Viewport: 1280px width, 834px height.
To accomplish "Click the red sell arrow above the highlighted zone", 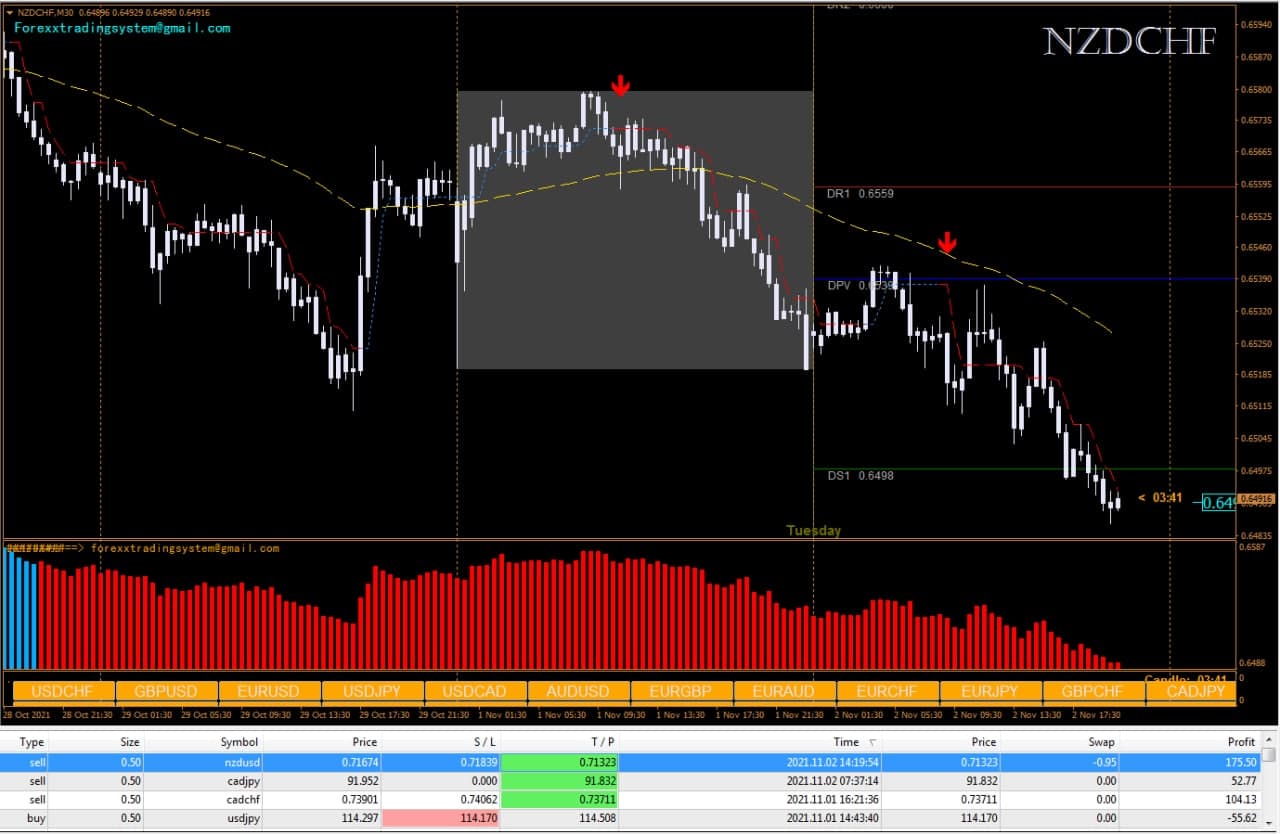I will (620, 85).
